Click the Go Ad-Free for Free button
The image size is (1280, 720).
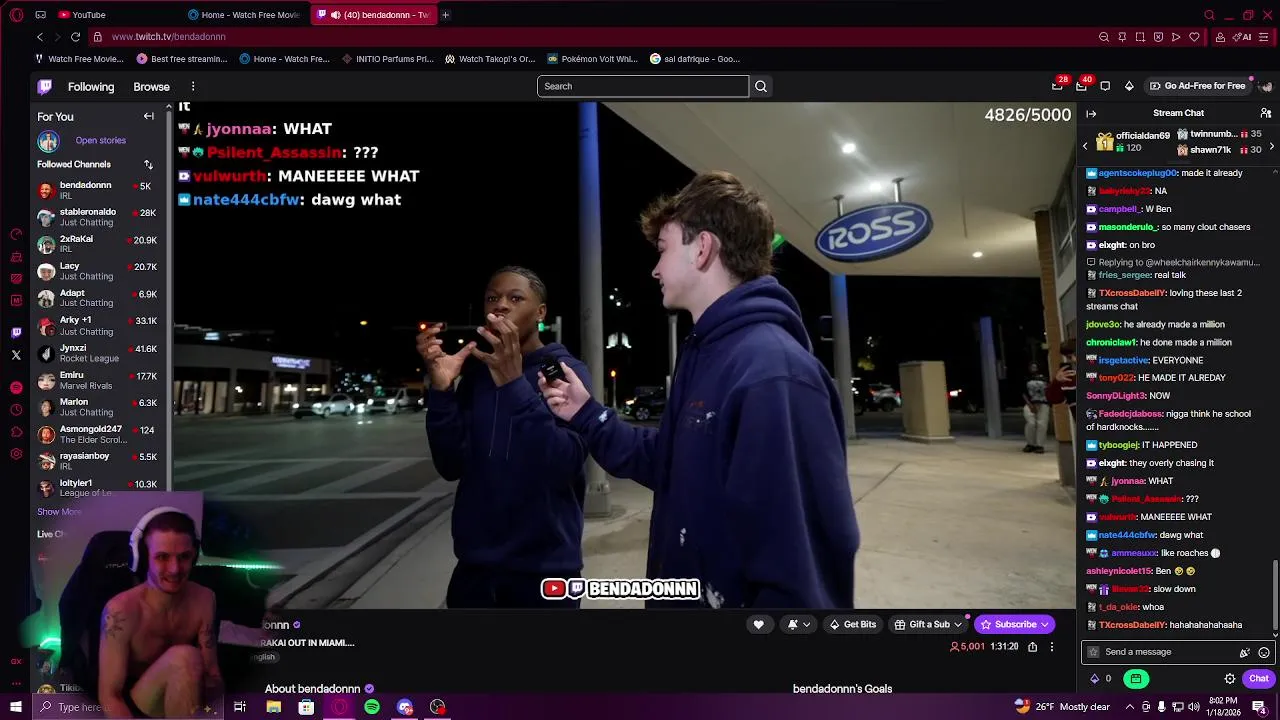coord(1197,86)
